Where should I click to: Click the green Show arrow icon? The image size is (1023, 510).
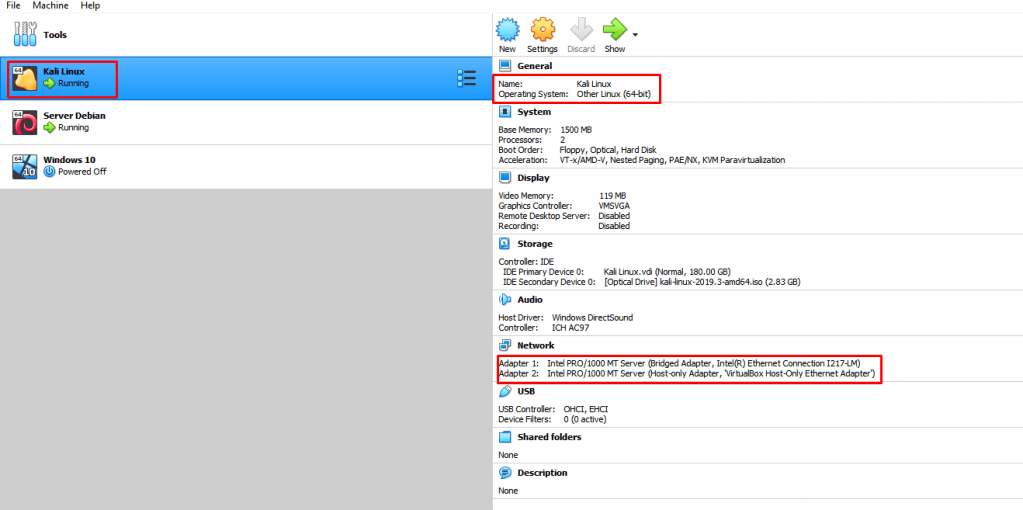[614, 30]
